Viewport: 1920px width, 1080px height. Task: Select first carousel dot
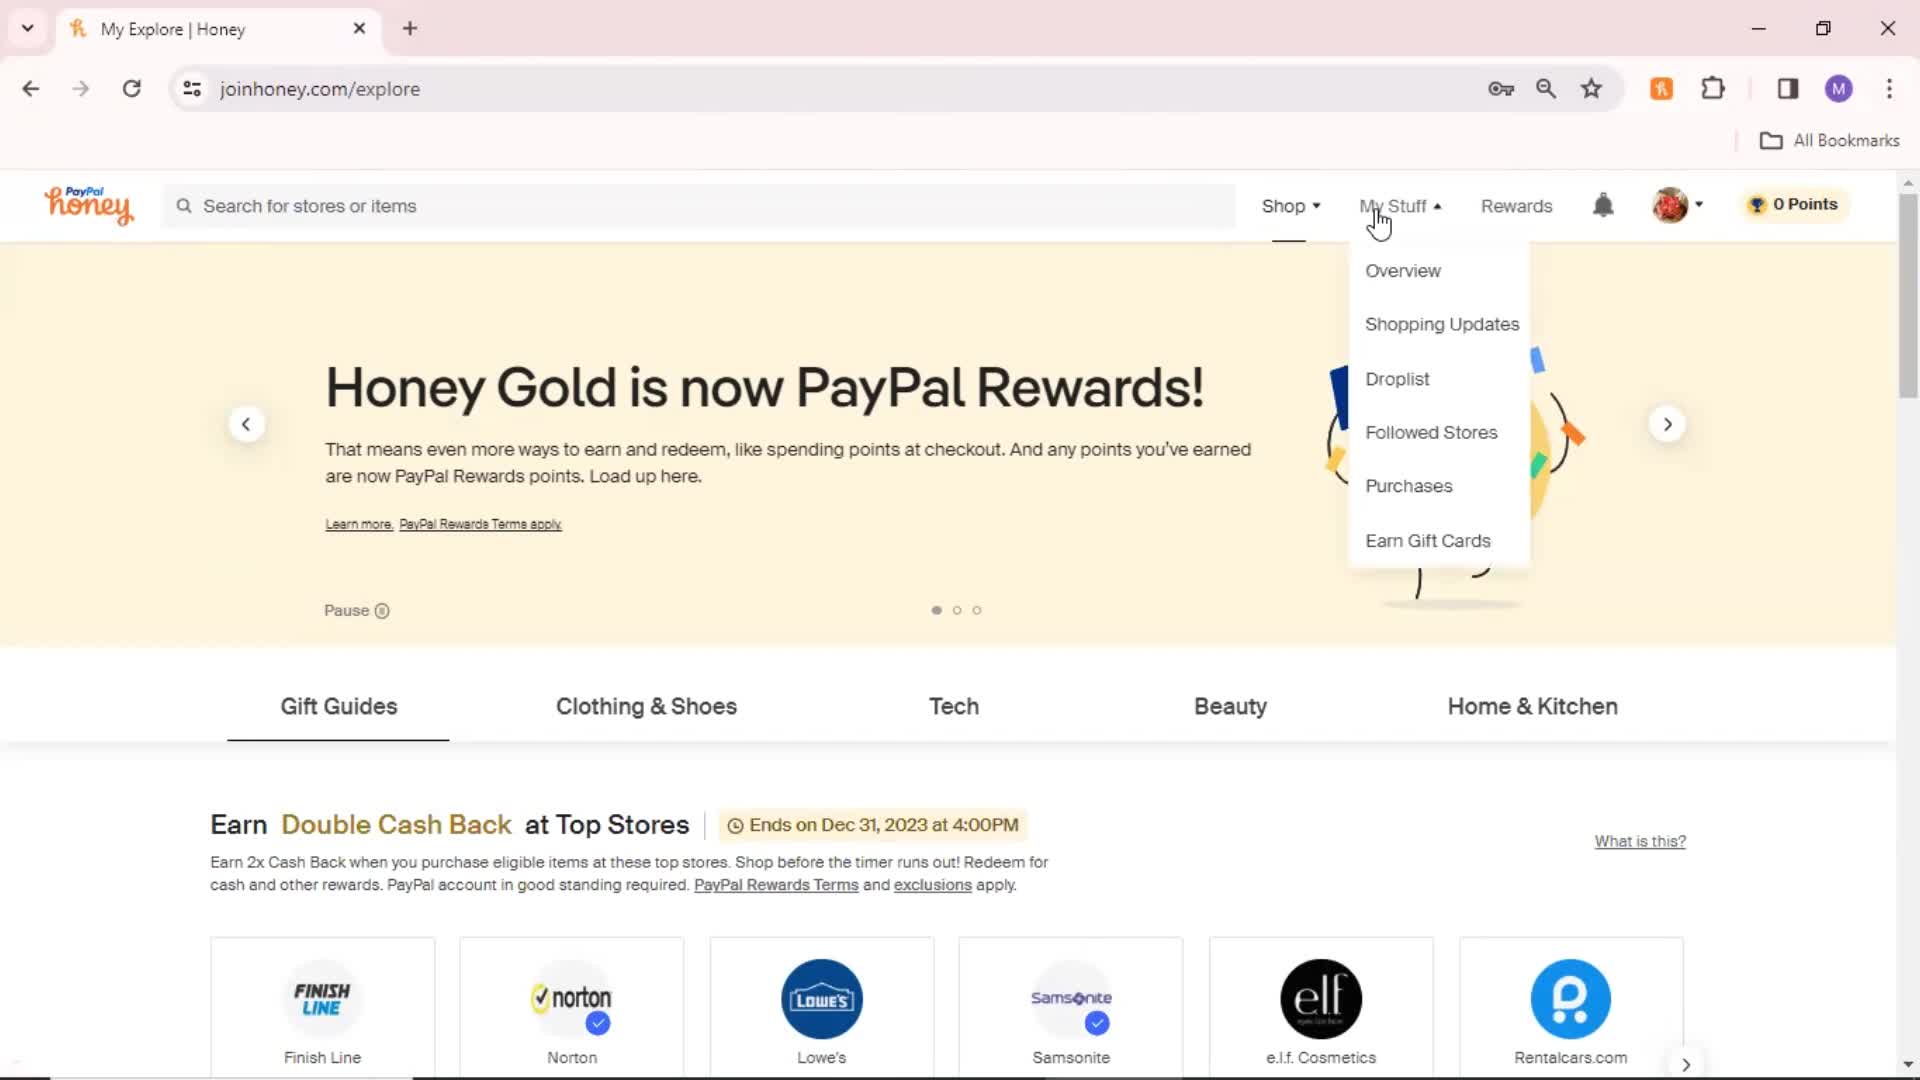pyautogui.click(x=936, y=611)
